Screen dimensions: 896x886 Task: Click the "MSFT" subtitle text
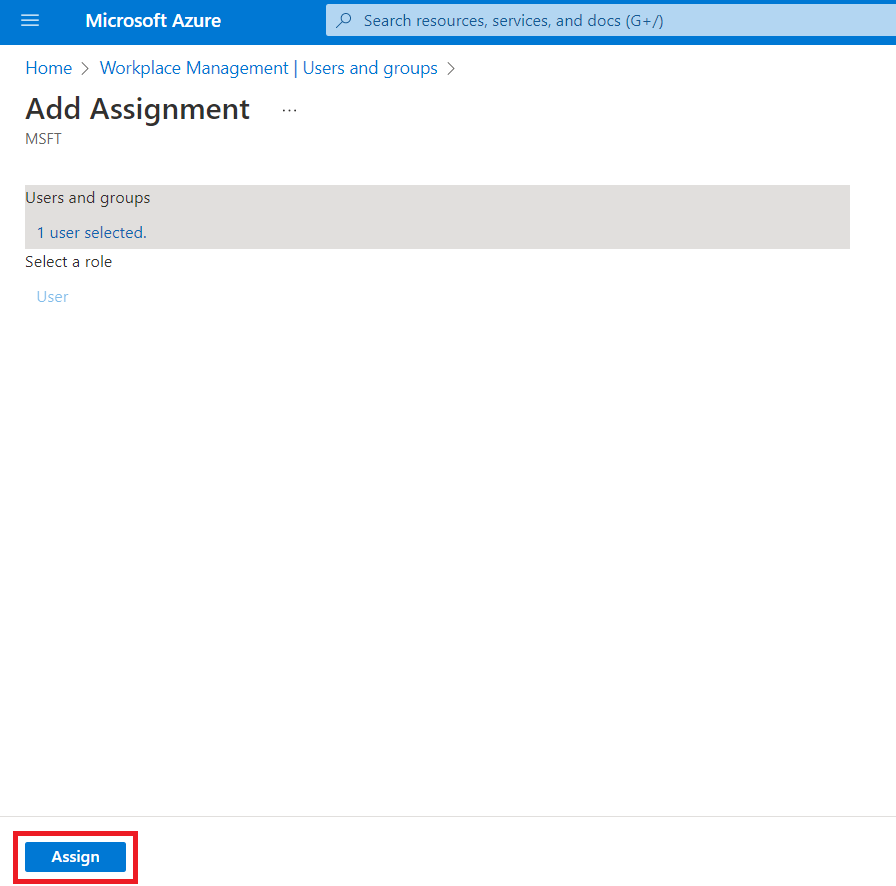(43, 139)
